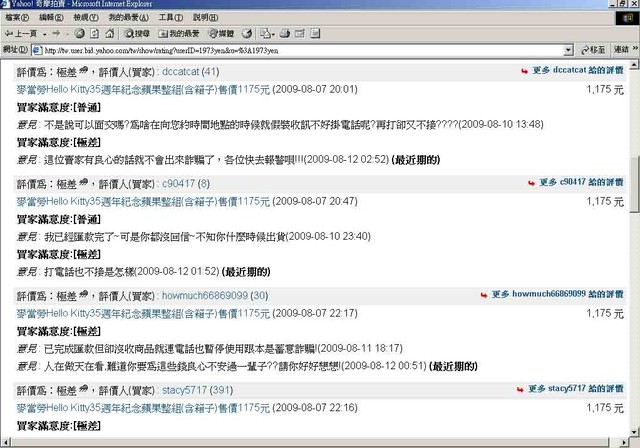Open the 檔案(F) menu

pyautogui.click(x=17, y=18)
